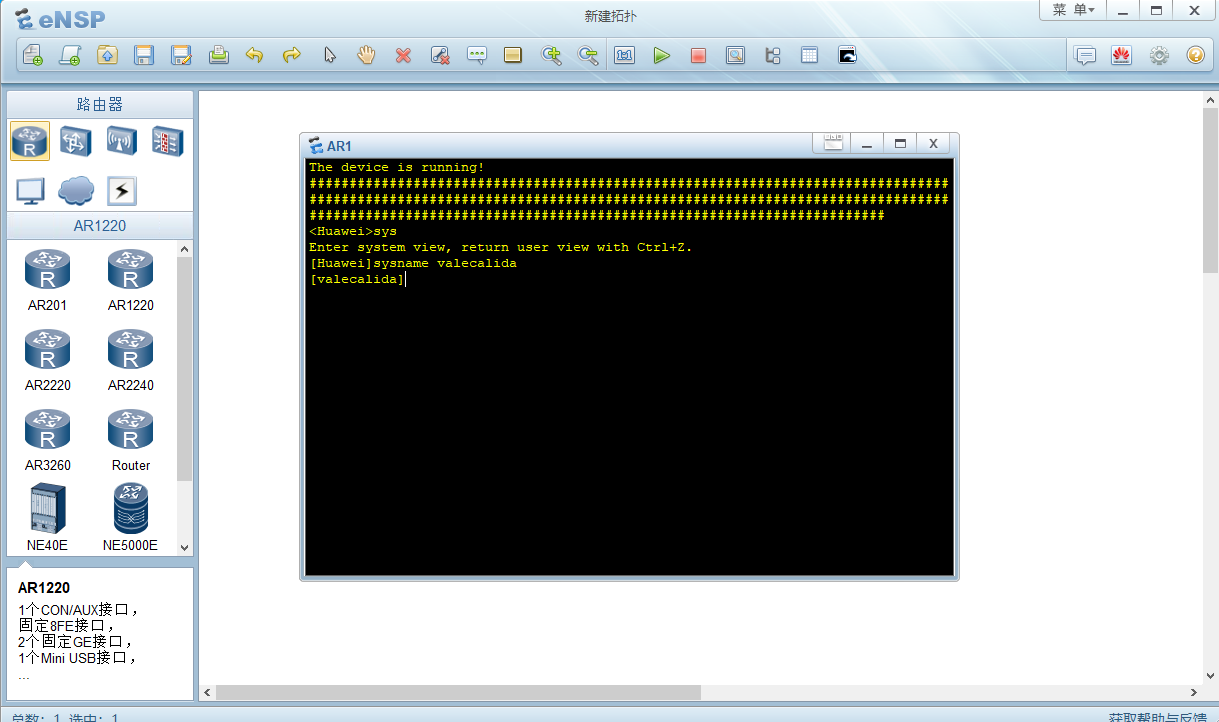Screen dimensions: 1219x722
Task: Open the 菜单 dropdown menu
Action: point(1073,10)
